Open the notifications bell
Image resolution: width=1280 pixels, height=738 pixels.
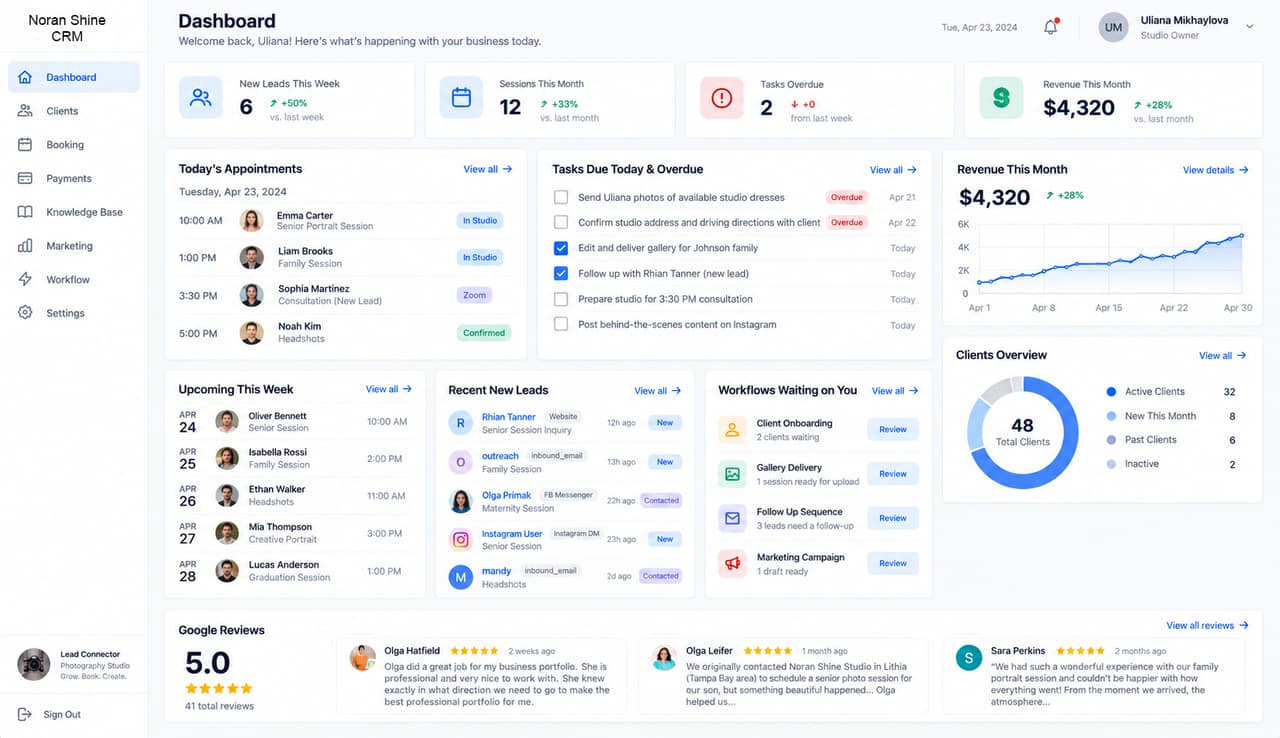[1050, 27]
